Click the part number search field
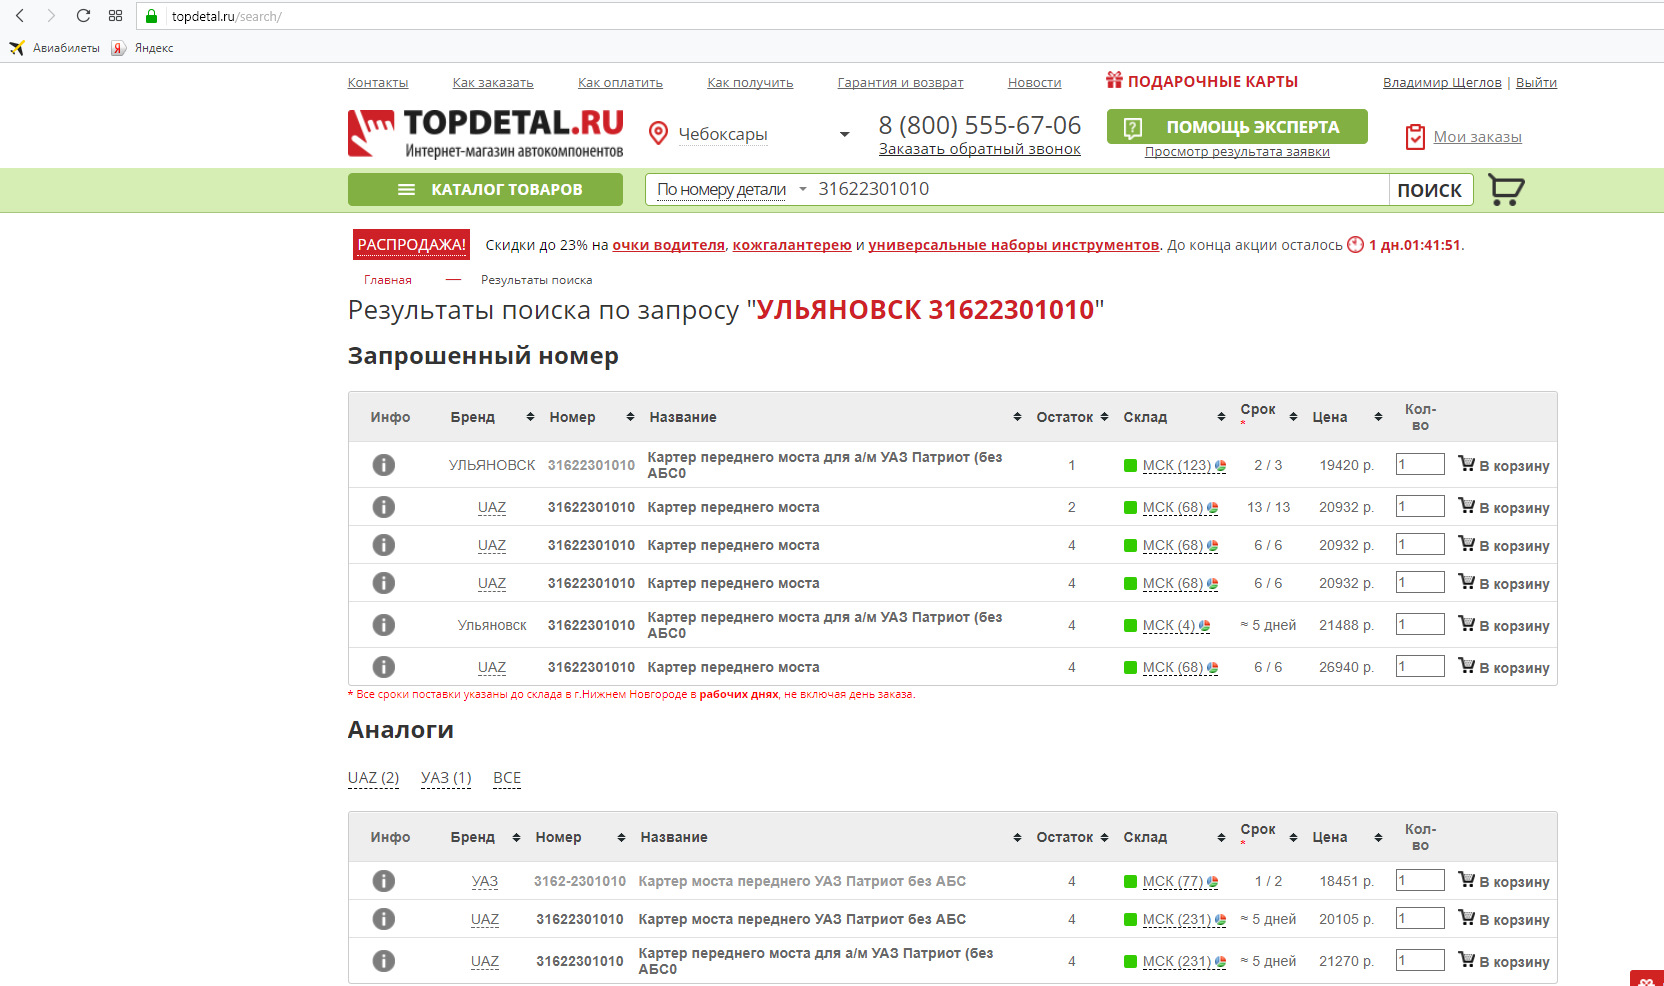Image resolution: width=1664 pixels, height=986 pixels. [1100, 189]
